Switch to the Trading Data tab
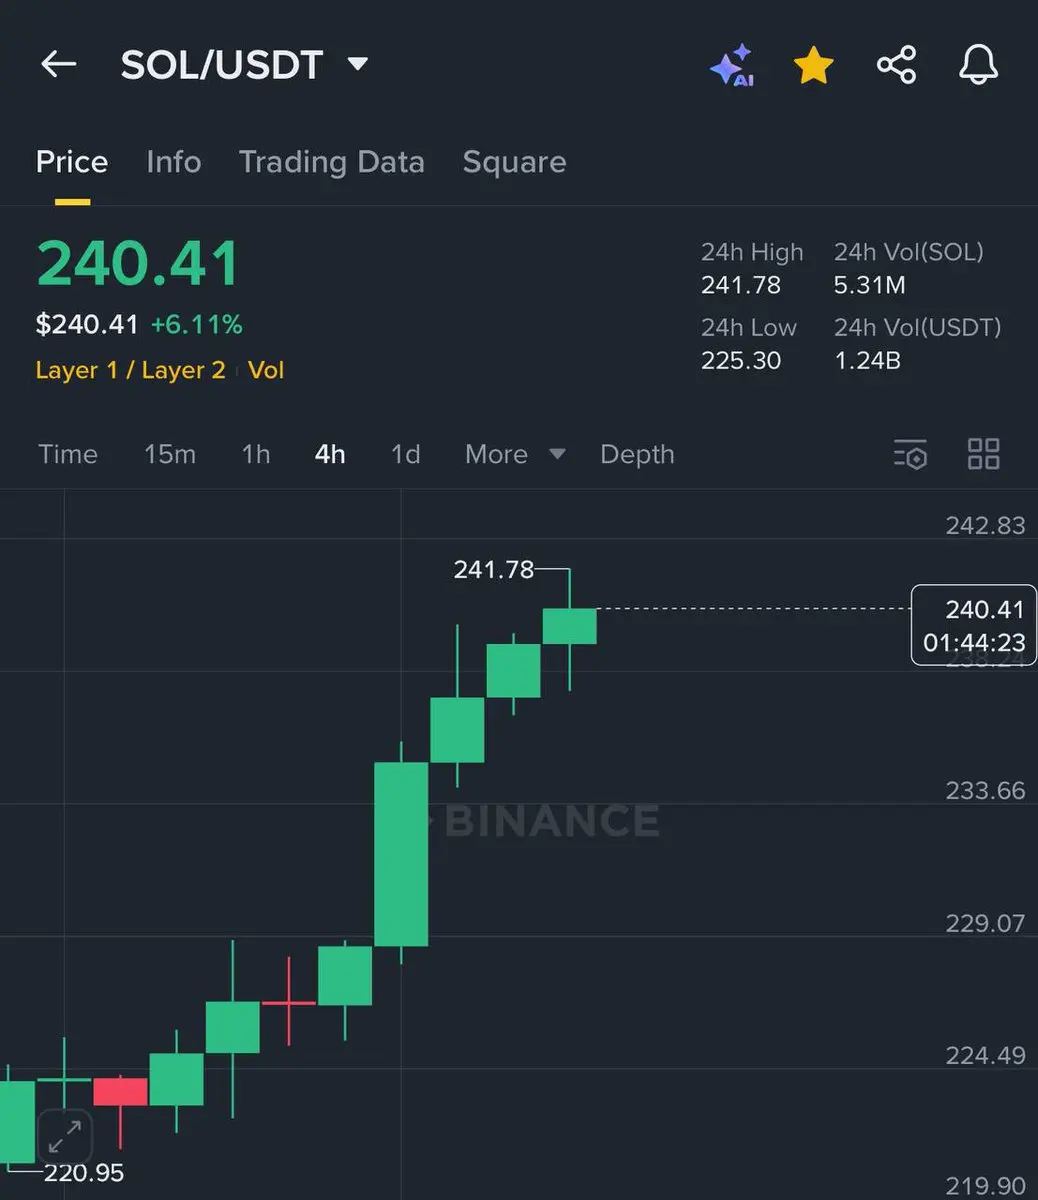This screenshot has width=1038, height=1200. click(332, 162)
